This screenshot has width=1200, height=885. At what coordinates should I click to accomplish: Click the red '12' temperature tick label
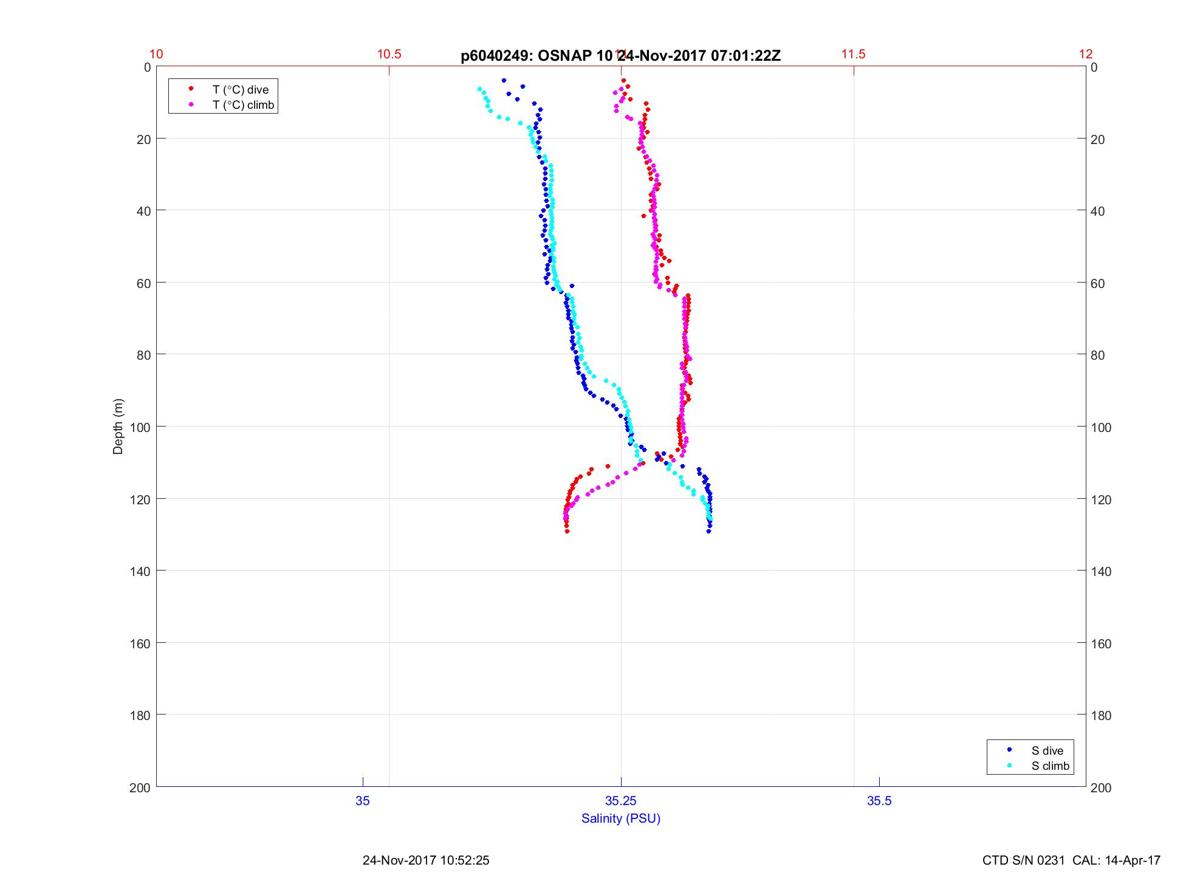(1086, 54)
